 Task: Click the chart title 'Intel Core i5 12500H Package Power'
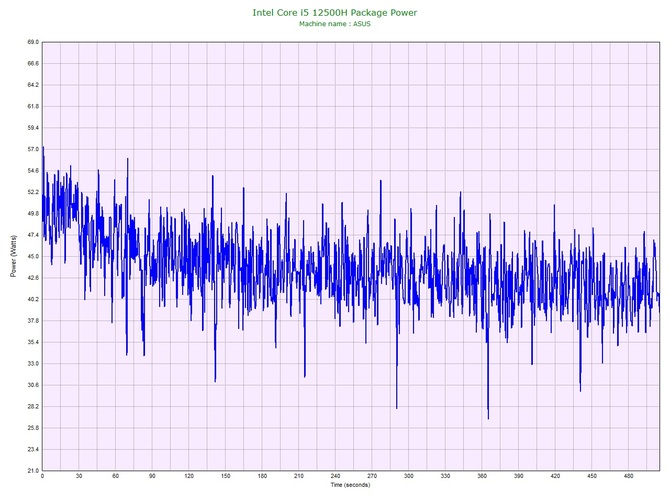(x=335, y=13)
